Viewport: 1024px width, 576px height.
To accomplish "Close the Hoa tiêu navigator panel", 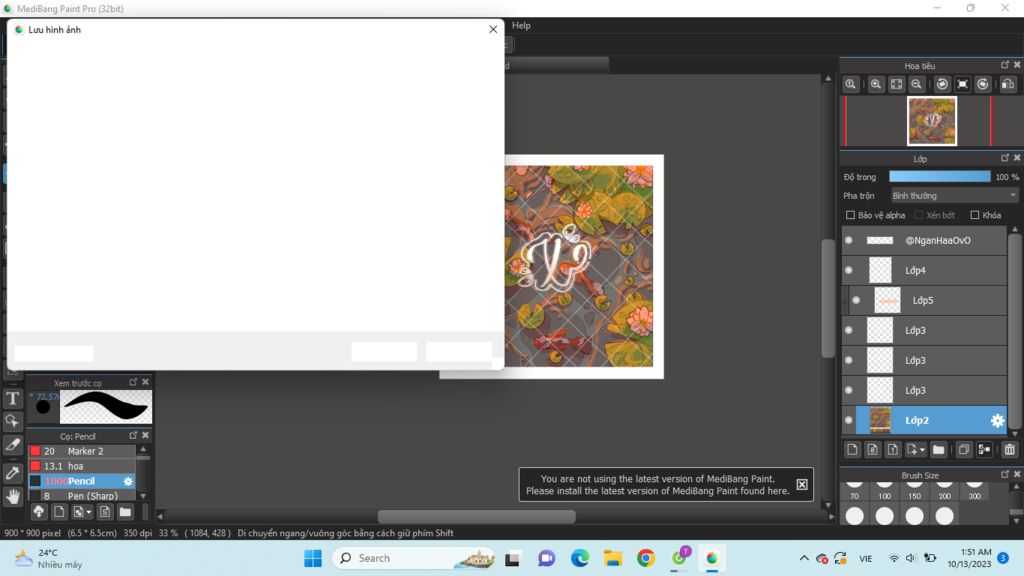I will (x=1017, y=65).
